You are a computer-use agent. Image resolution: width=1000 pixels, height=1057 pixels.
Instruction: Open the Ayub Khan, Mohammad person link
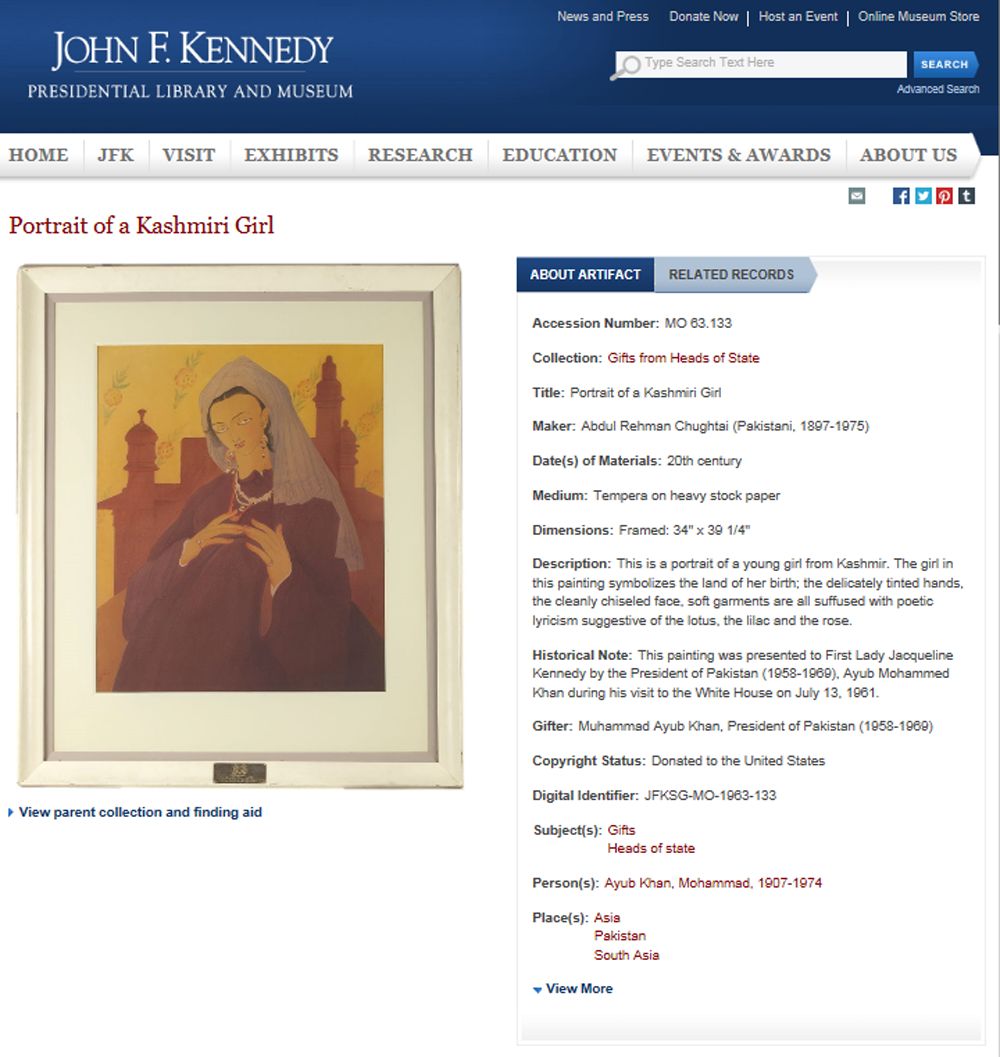pos(713,883)
